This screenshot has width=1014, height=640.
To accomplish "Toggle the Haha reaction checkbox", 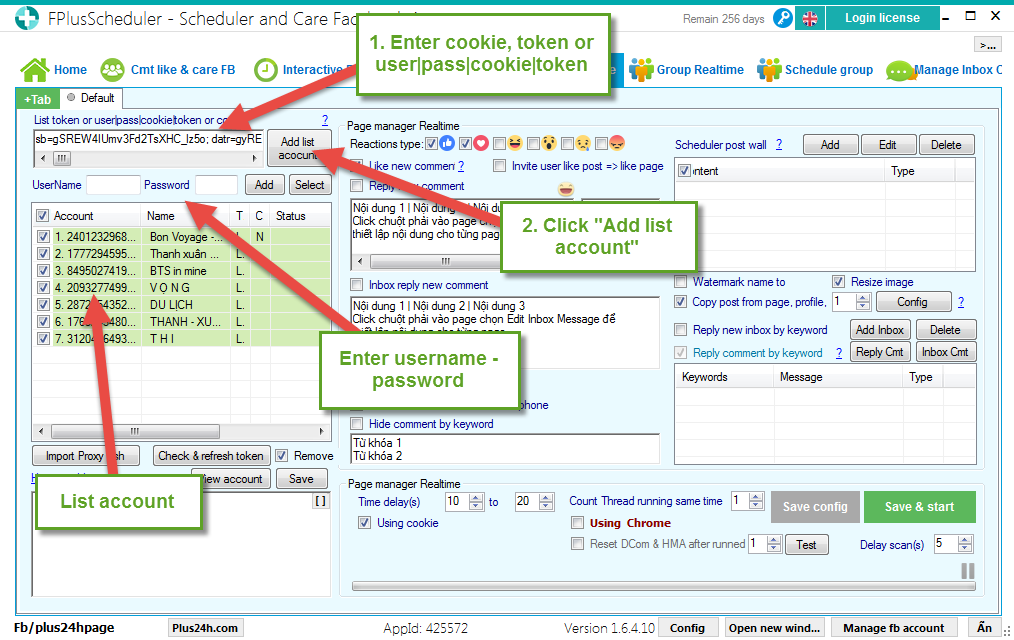I will click(499, 144).
